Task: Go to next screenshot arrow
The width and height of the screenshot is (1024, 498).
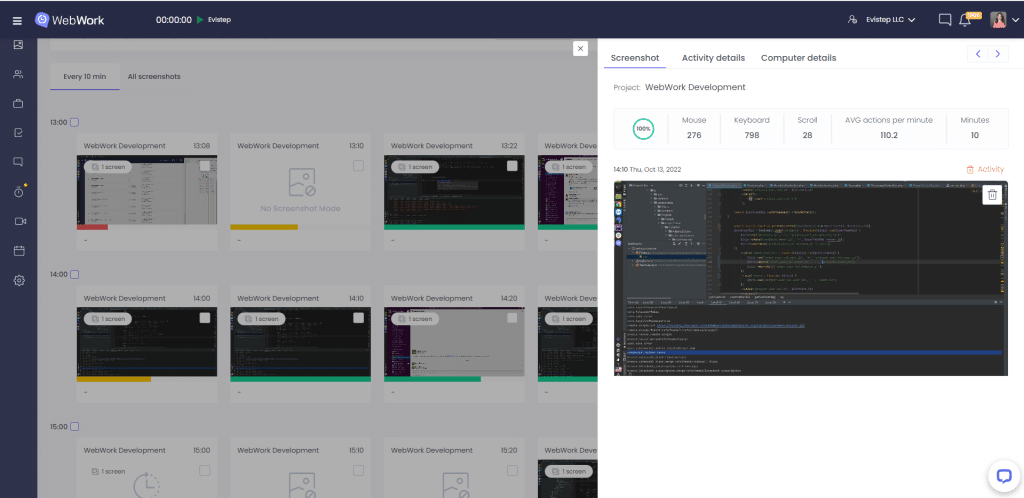Action: (x=998, y=54)
